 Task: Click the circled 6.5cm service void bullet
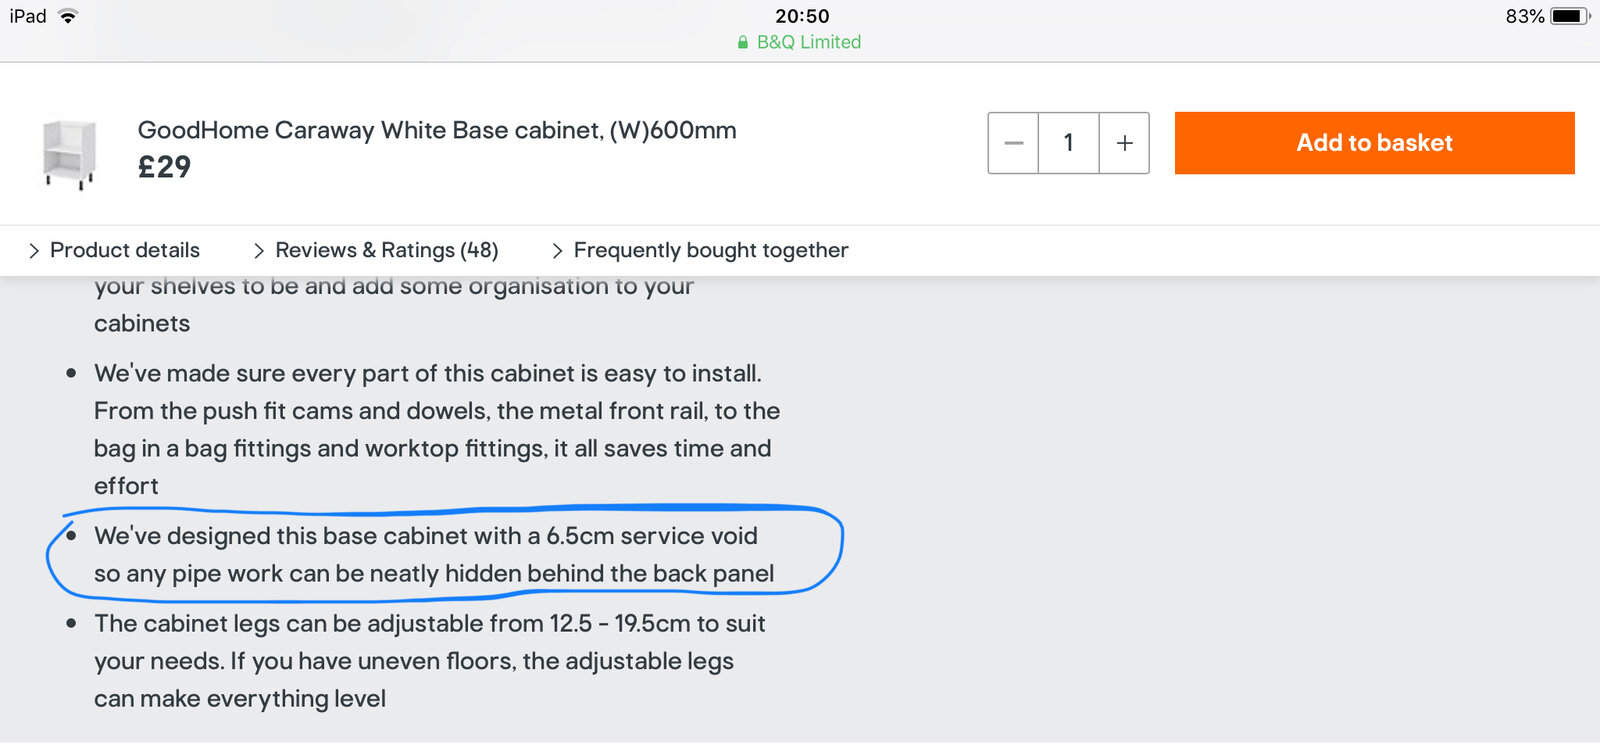pyautogui.click(x=433, y=554)
